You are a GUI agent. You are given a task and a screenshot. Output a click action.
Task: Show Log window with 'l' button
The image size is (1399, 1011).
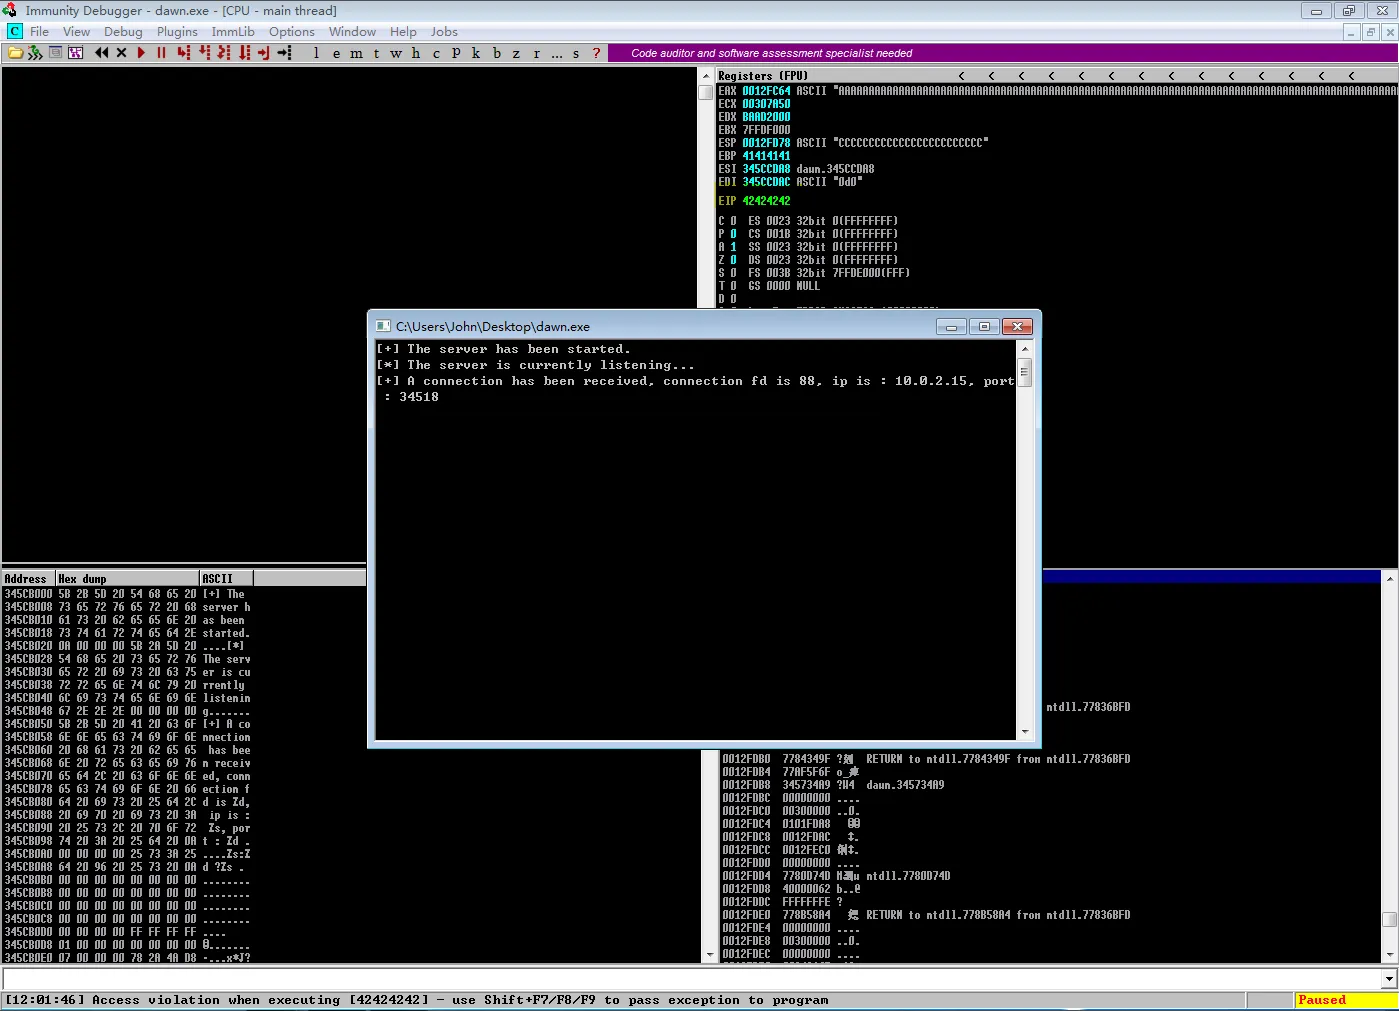[x=316, y=53]
